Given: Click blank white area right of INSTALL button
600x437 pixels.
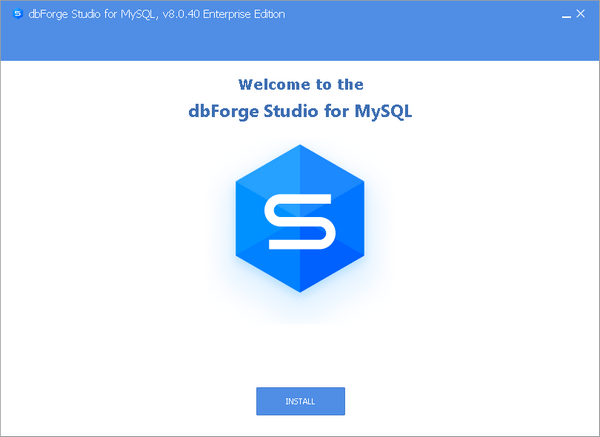Looking at the screenshot, I should pyautogui.click(x=470, y=401).
